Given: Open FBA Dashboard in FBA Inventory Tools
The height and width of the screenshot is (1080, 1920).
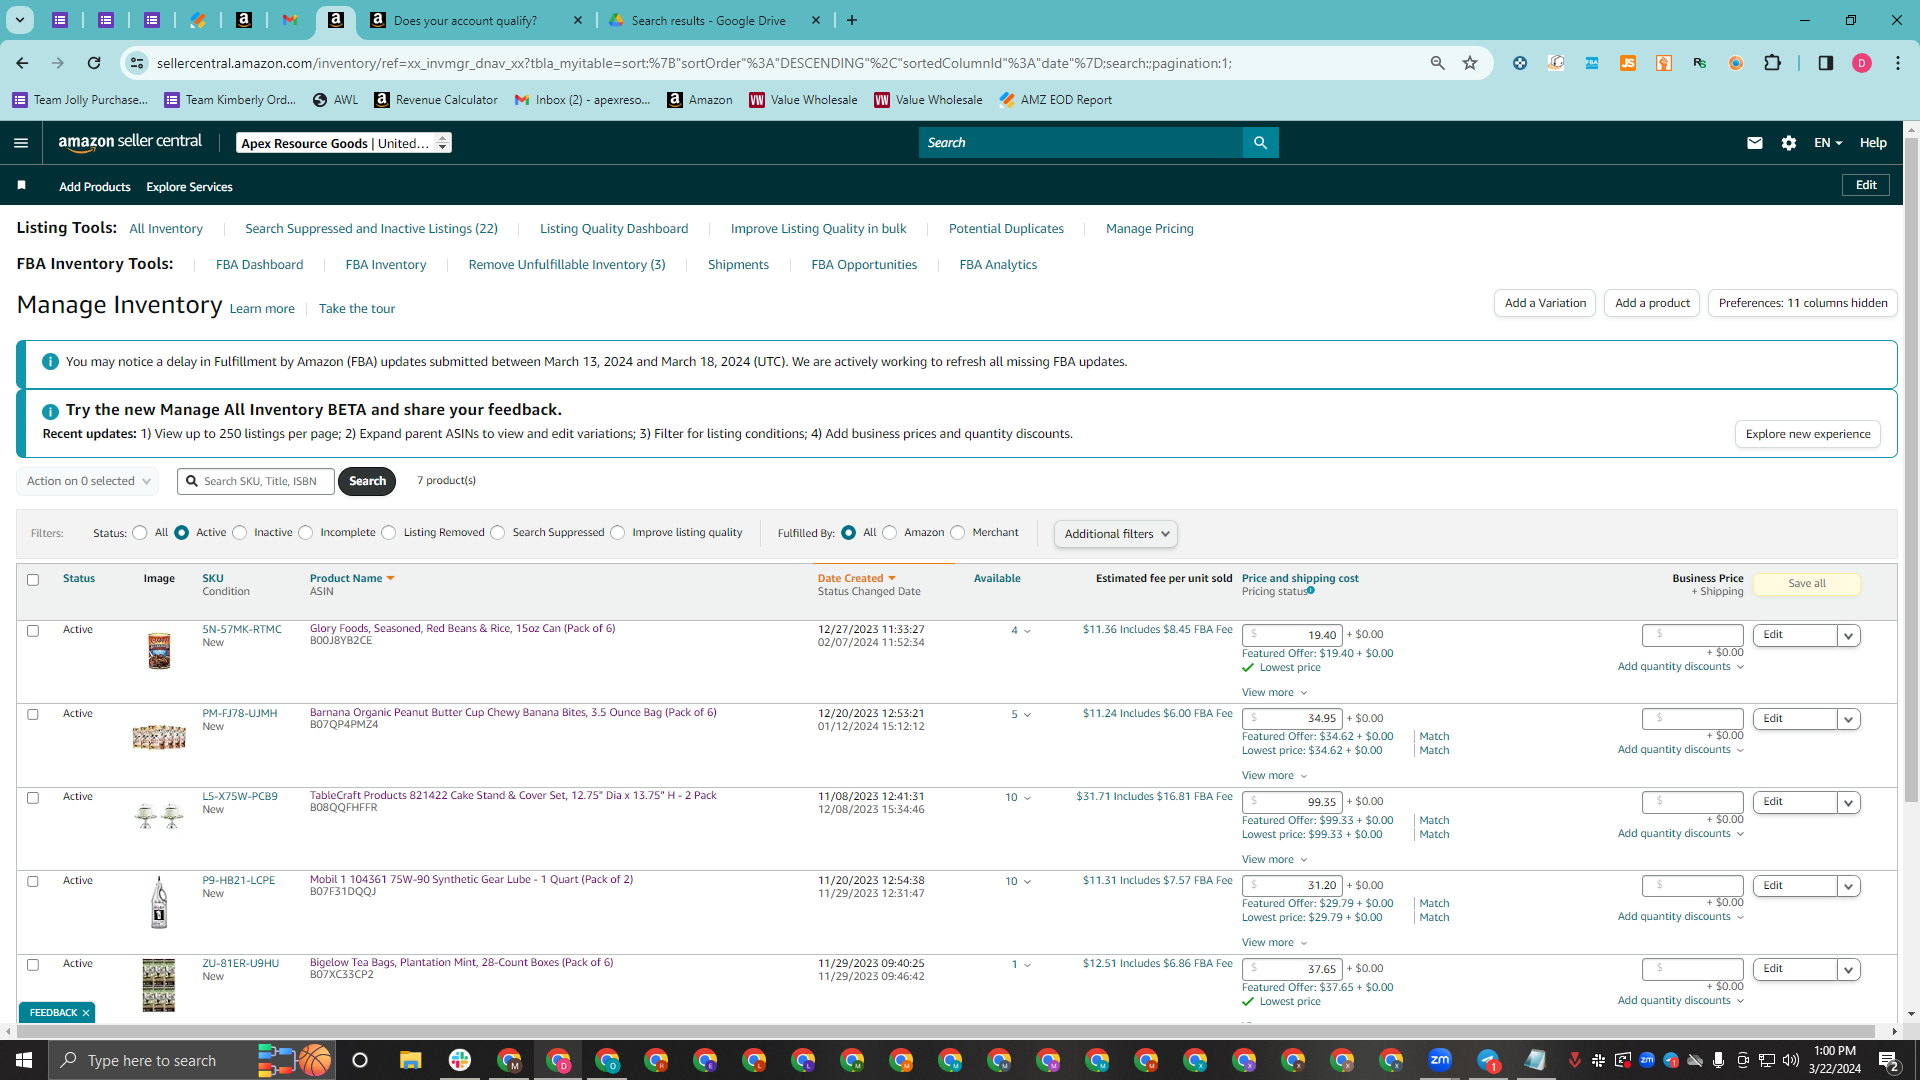Looking at the screenshot, I should (259, 265).
